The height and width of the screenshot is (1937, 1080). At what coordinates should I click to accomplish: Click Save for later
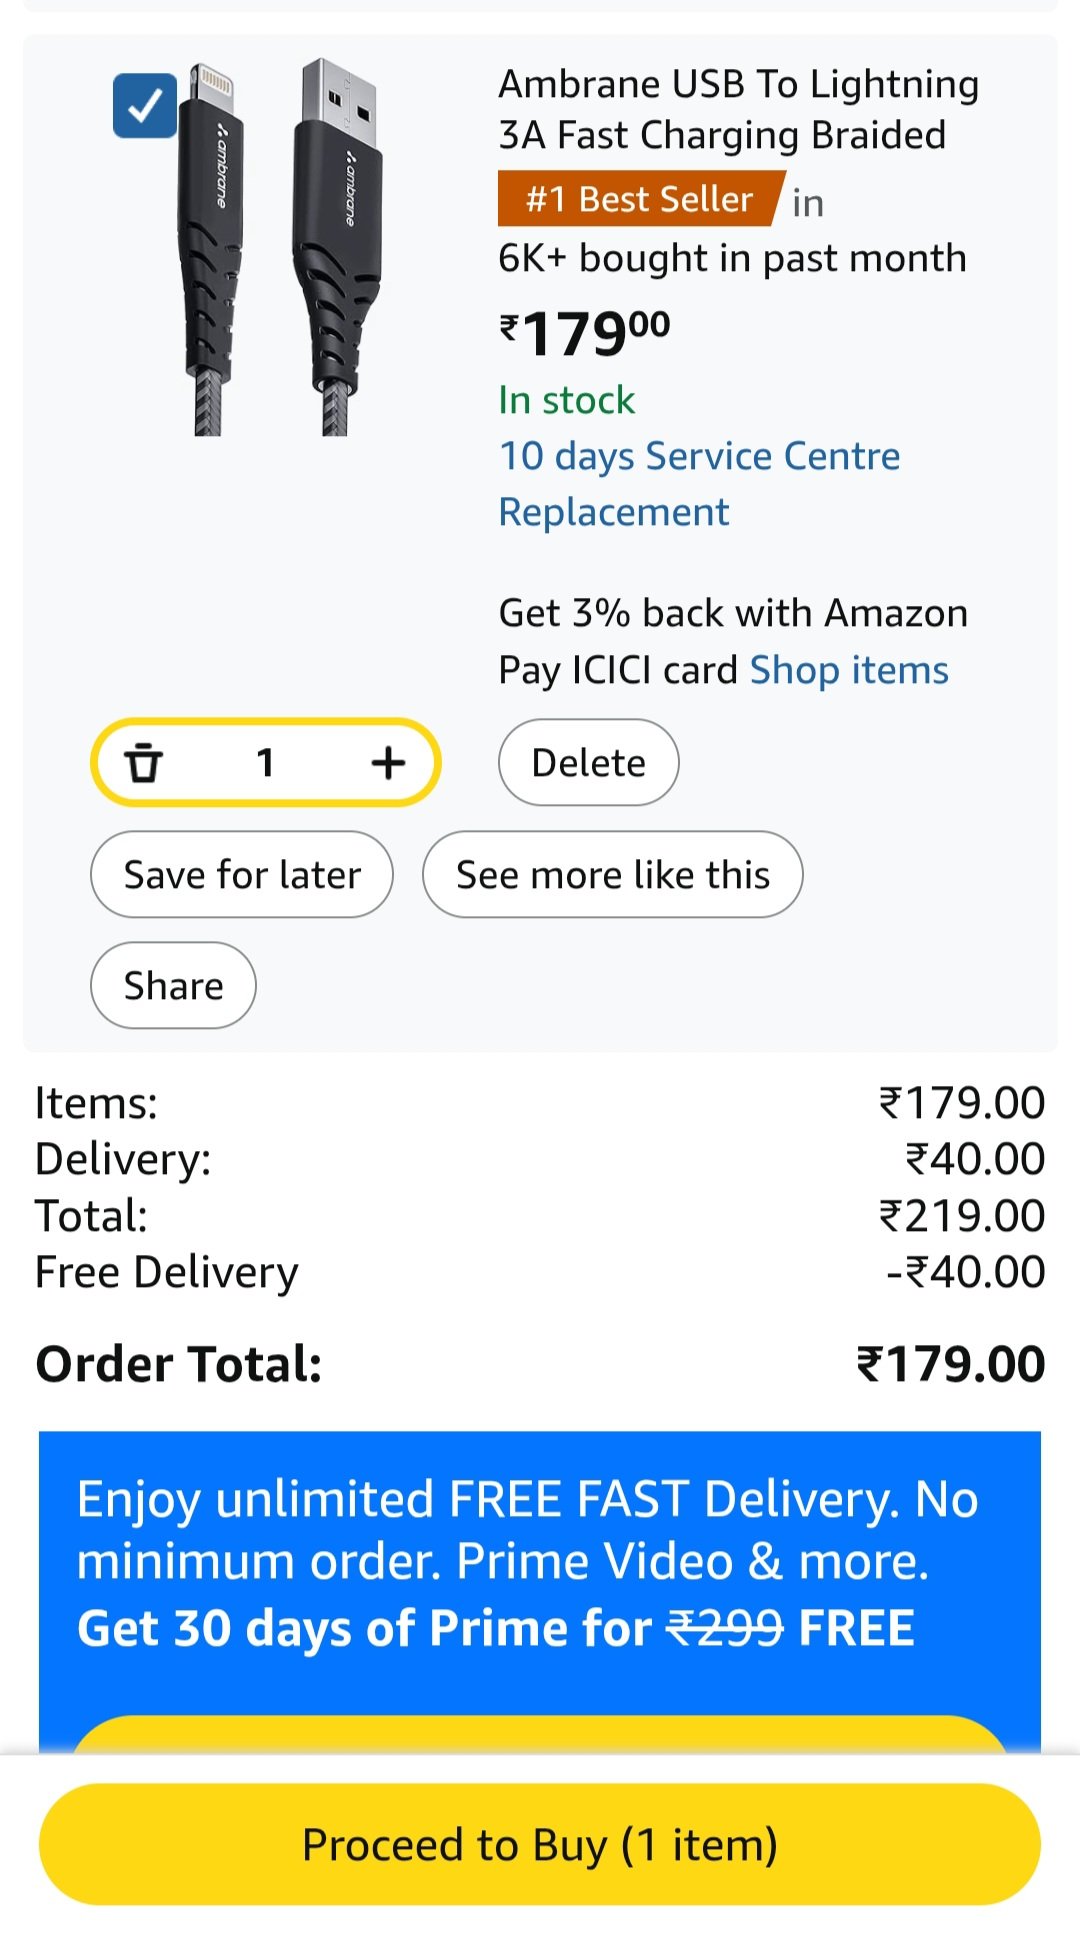coord(242,874)
